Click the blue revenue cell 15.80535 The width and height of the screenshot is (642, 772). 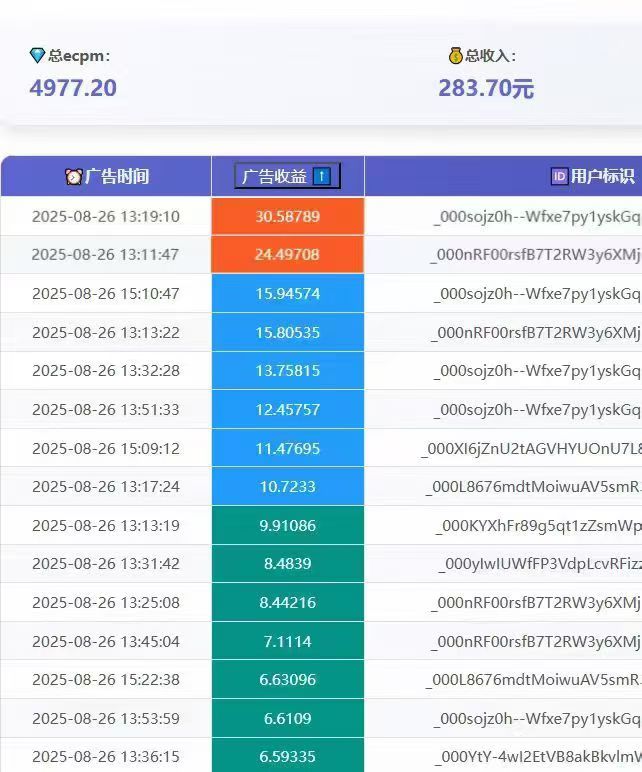click(x=288, y=332)
